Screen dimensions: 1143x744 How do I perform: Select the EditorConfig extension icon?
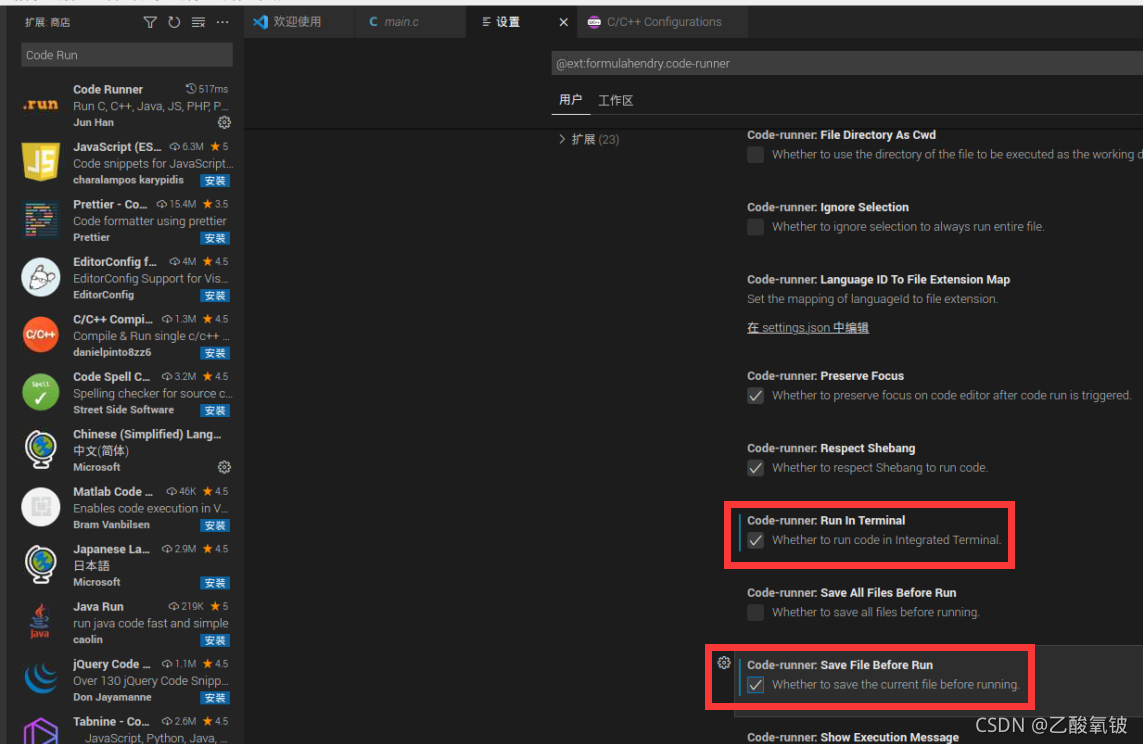tap(41, 277)
